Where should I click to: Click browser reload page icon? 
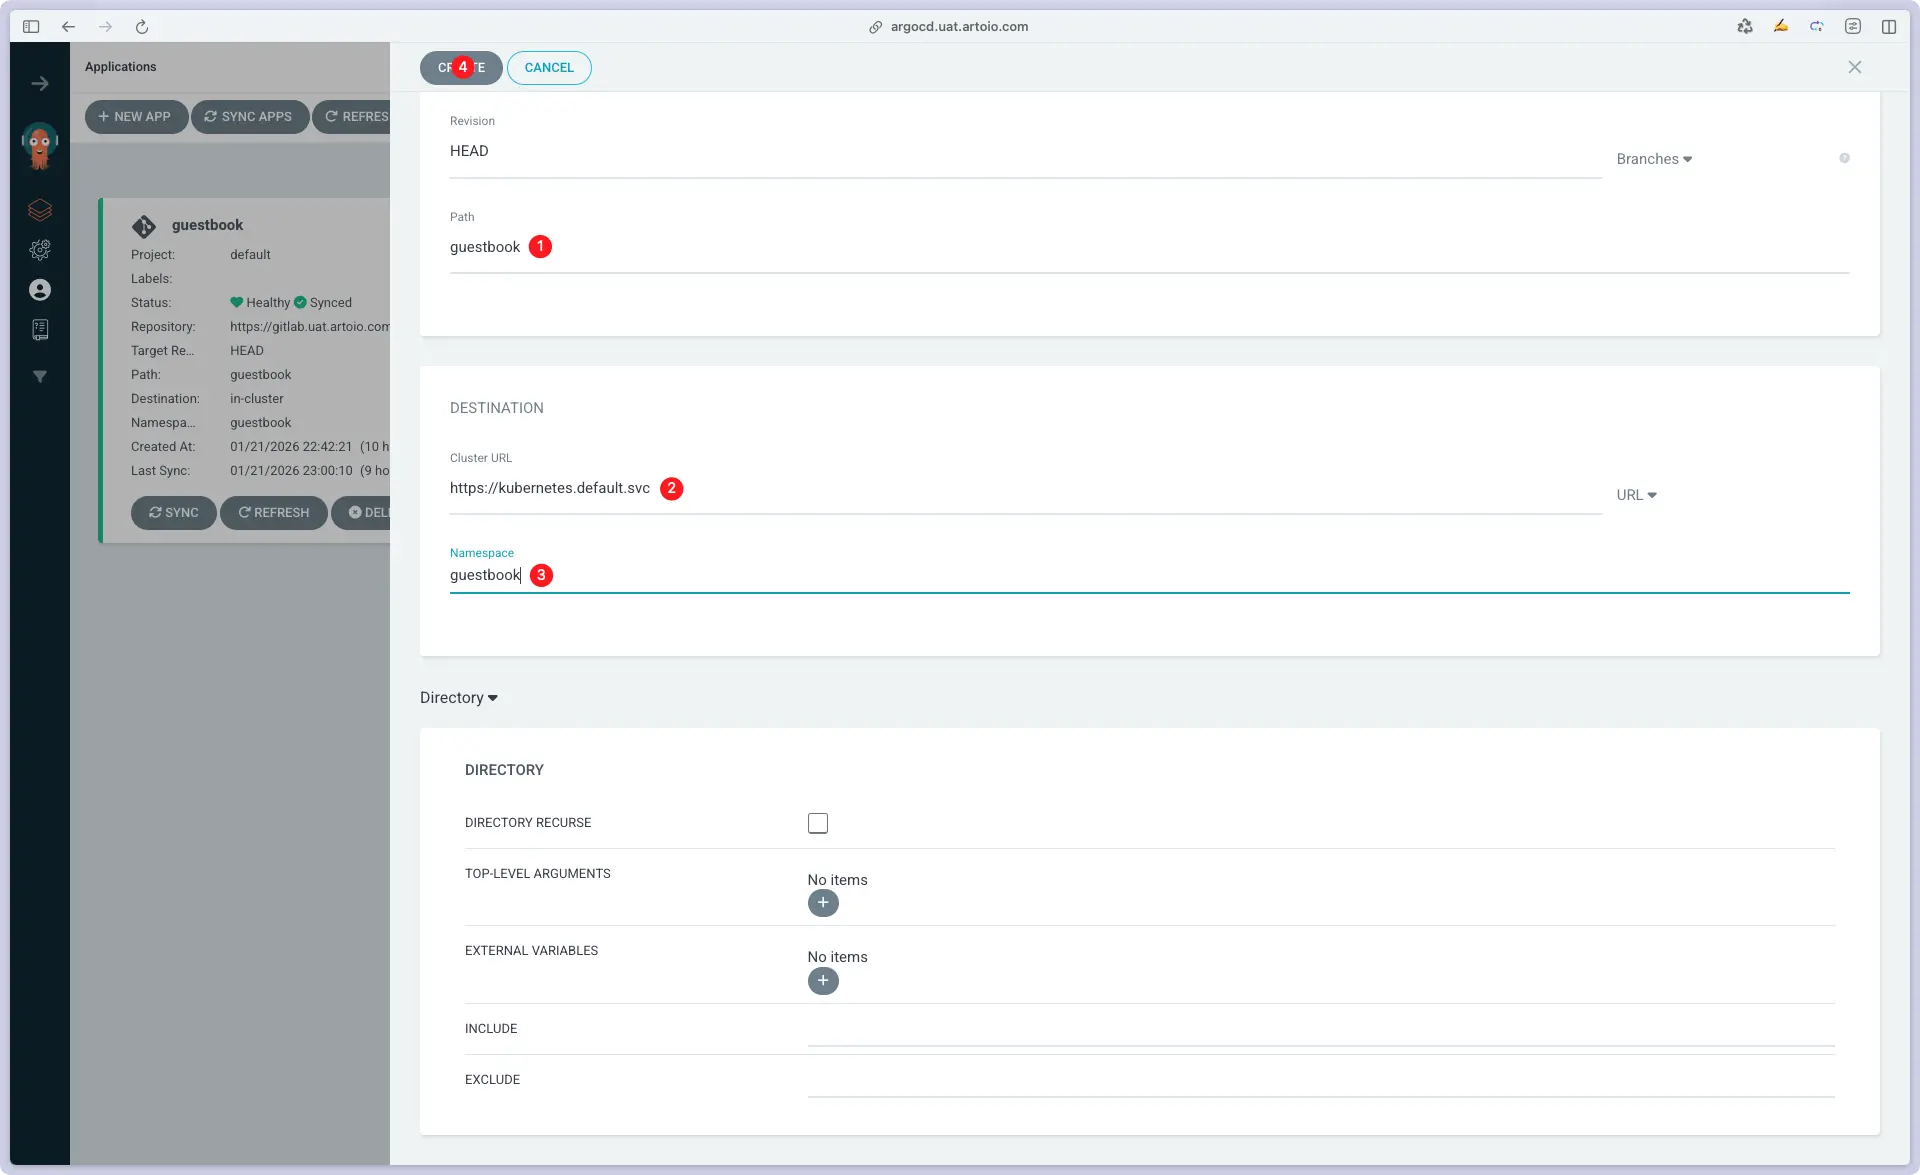[x=142, y=27]
